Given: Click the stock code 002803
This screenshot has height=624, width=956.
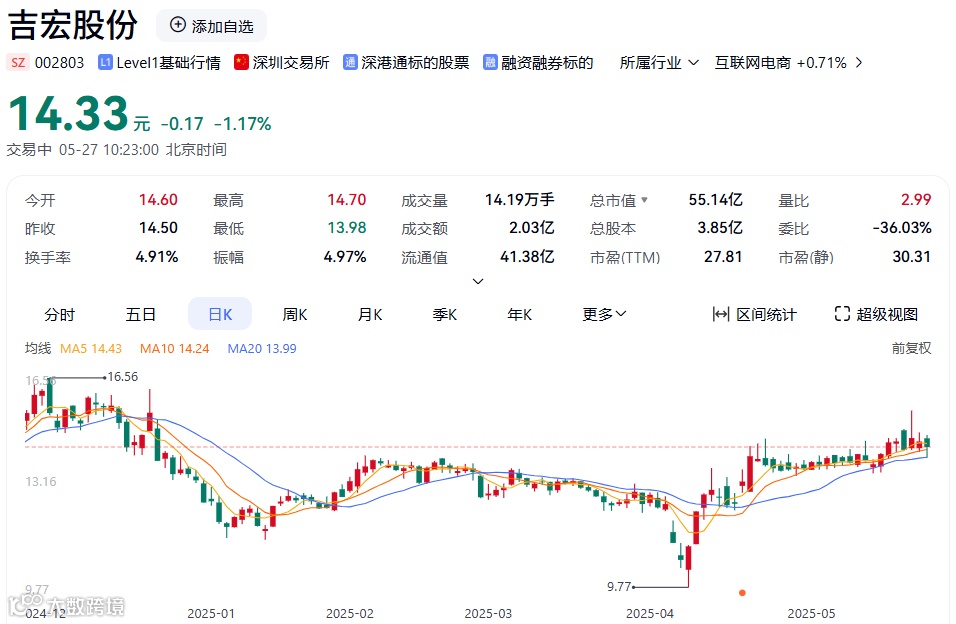Looking at the screenshot, I should [x=59, y=63].
